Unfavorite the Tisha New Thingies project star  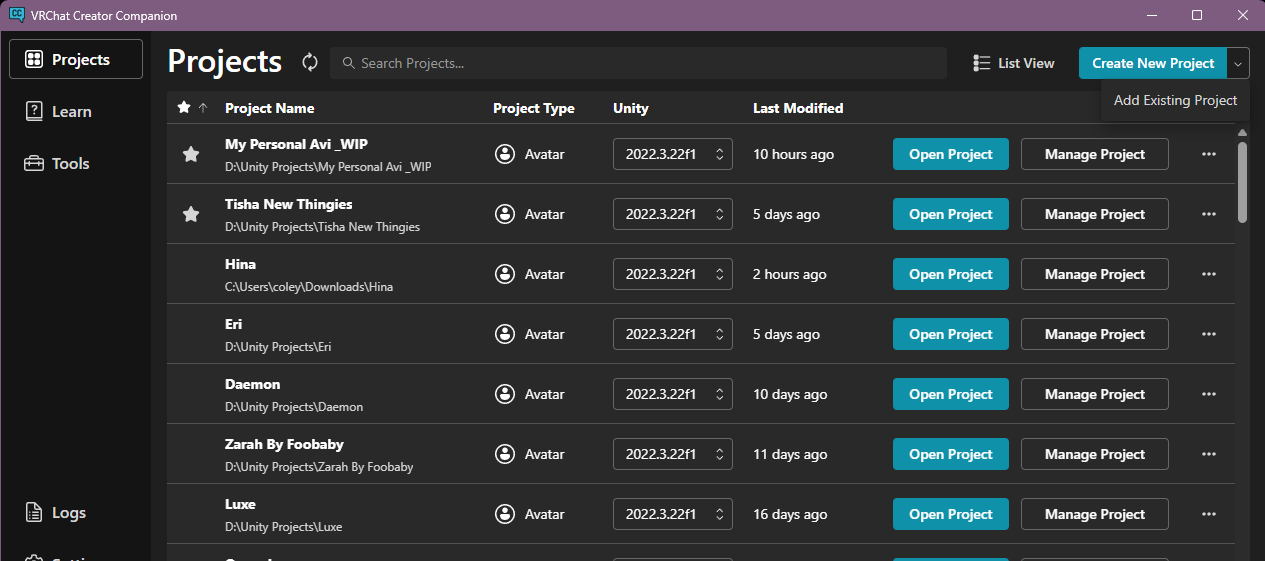[x=190, y=214]
